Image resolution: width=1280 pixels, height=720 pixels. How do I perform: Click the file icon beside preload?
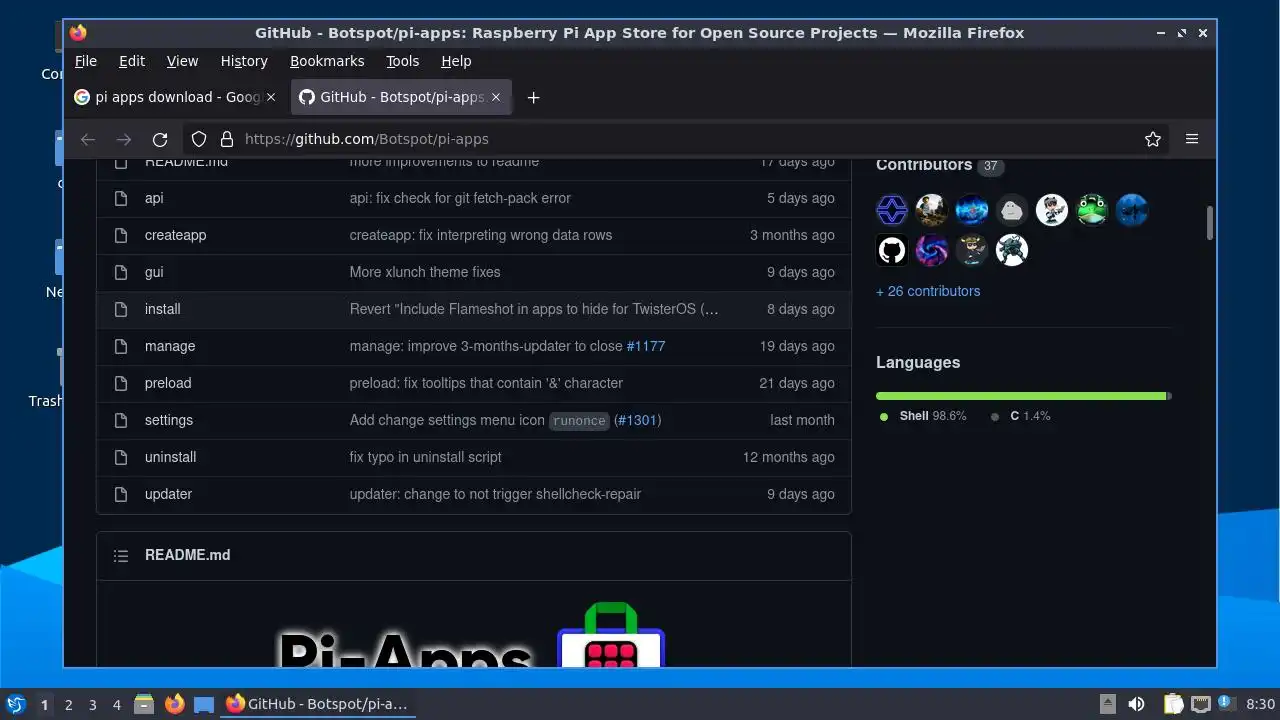coord(121,383)
